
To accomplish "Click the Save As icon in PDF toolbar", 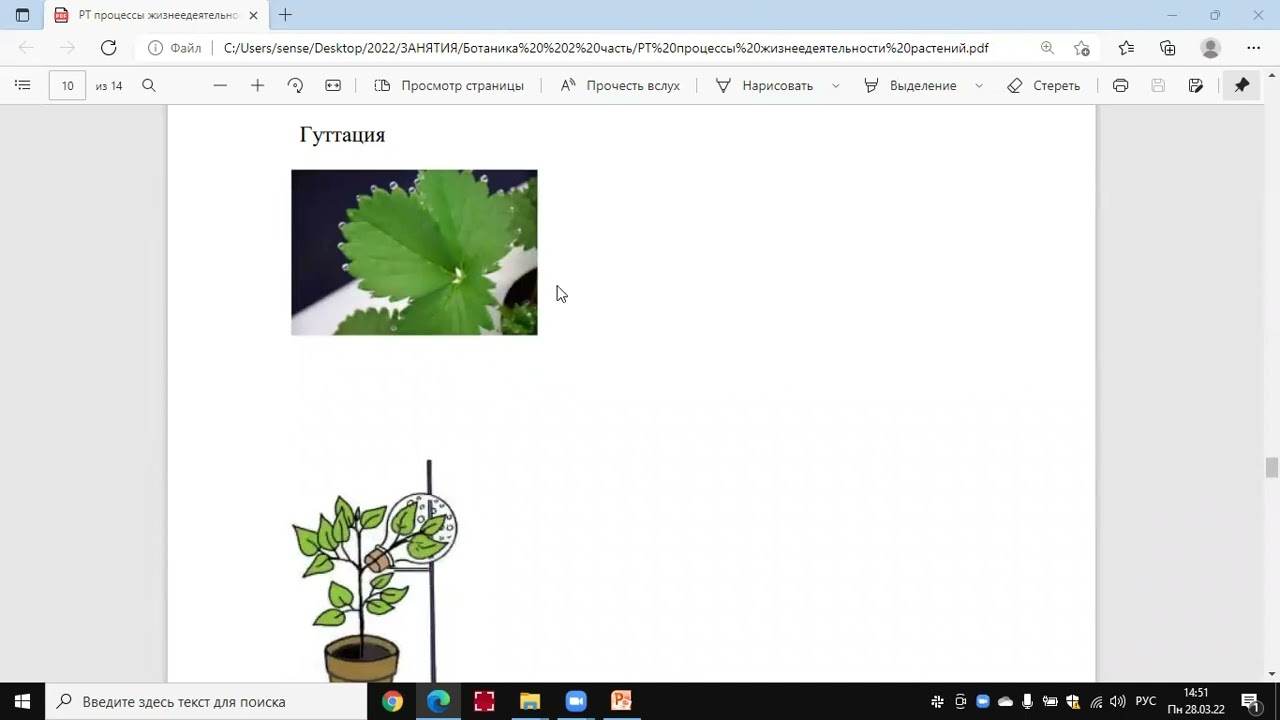I will pos(1196,86).
